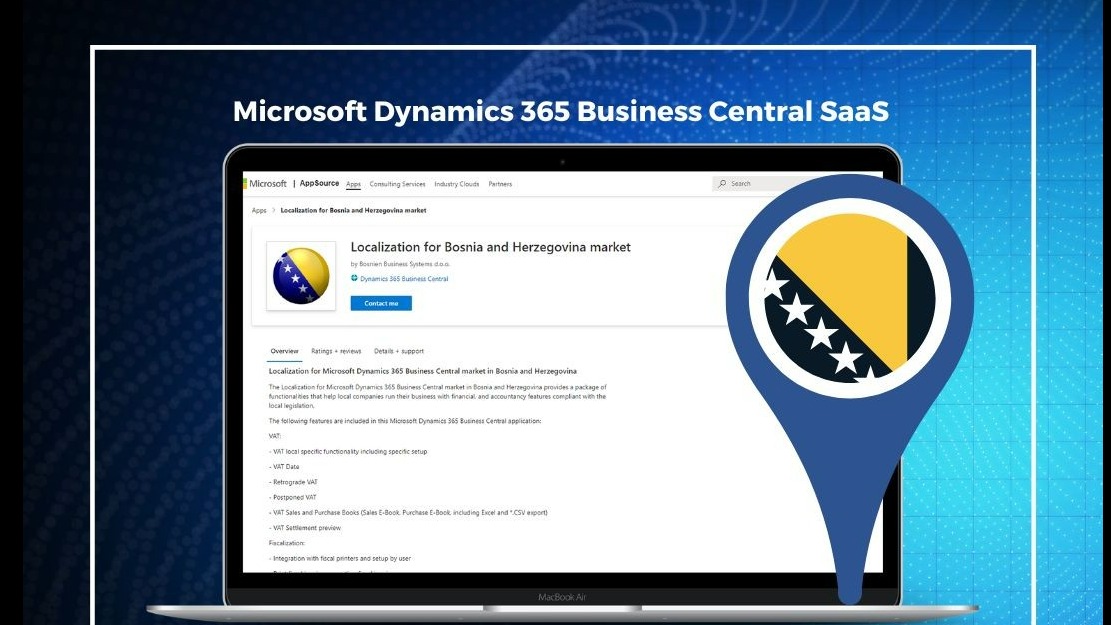Click the line 'The following features are included'
This screenshot has width=1111, height=625.
click(x=405, y=421)
